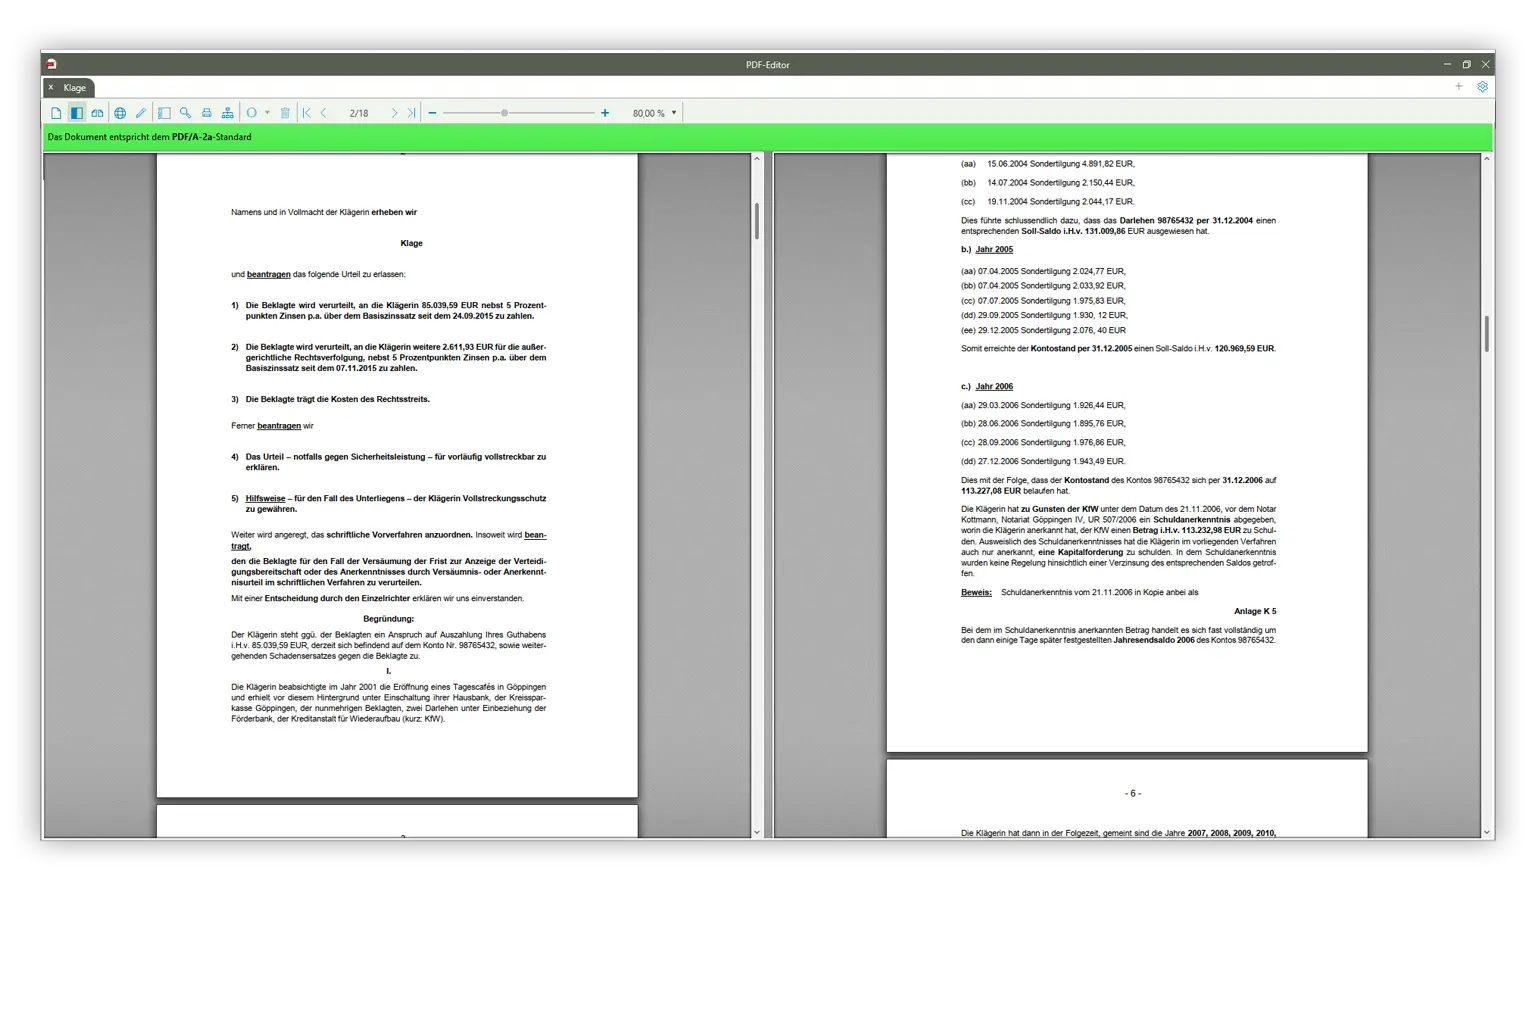Jump to the first page
The width and height of the screenshot is (1536, 1024).
pos(307,113)
